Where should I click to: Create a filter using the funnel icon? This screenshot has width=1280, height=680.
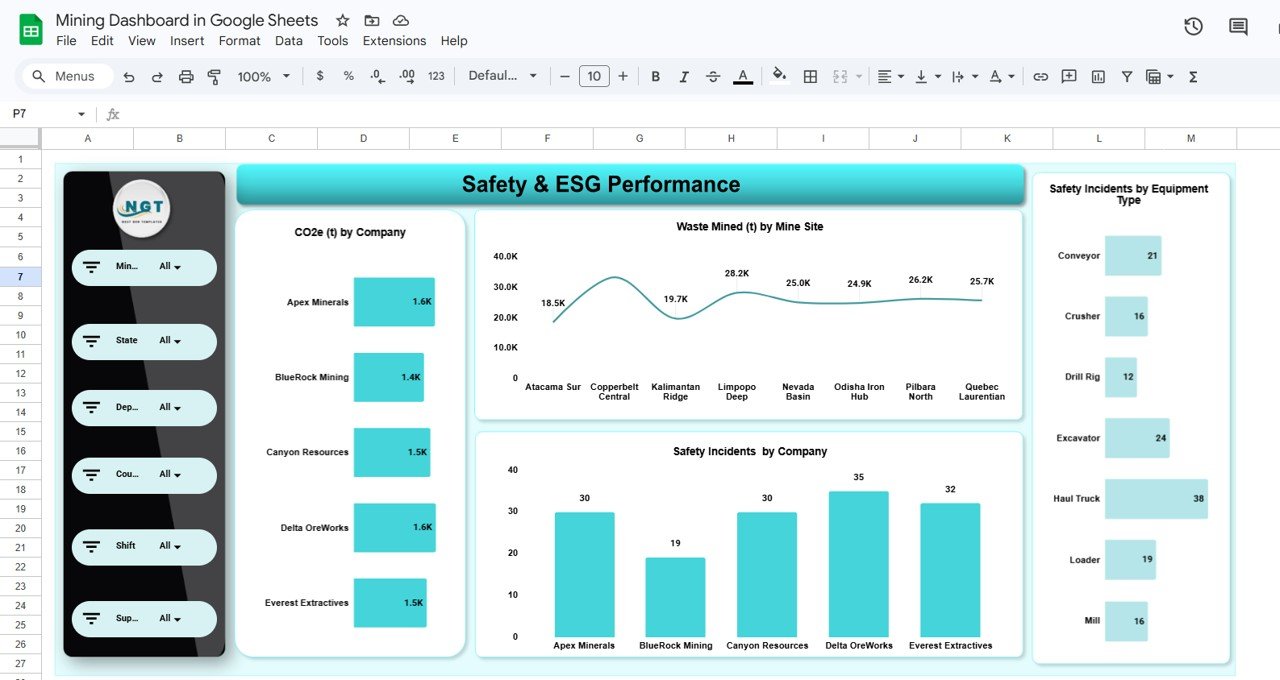[x=1126, y=76]
